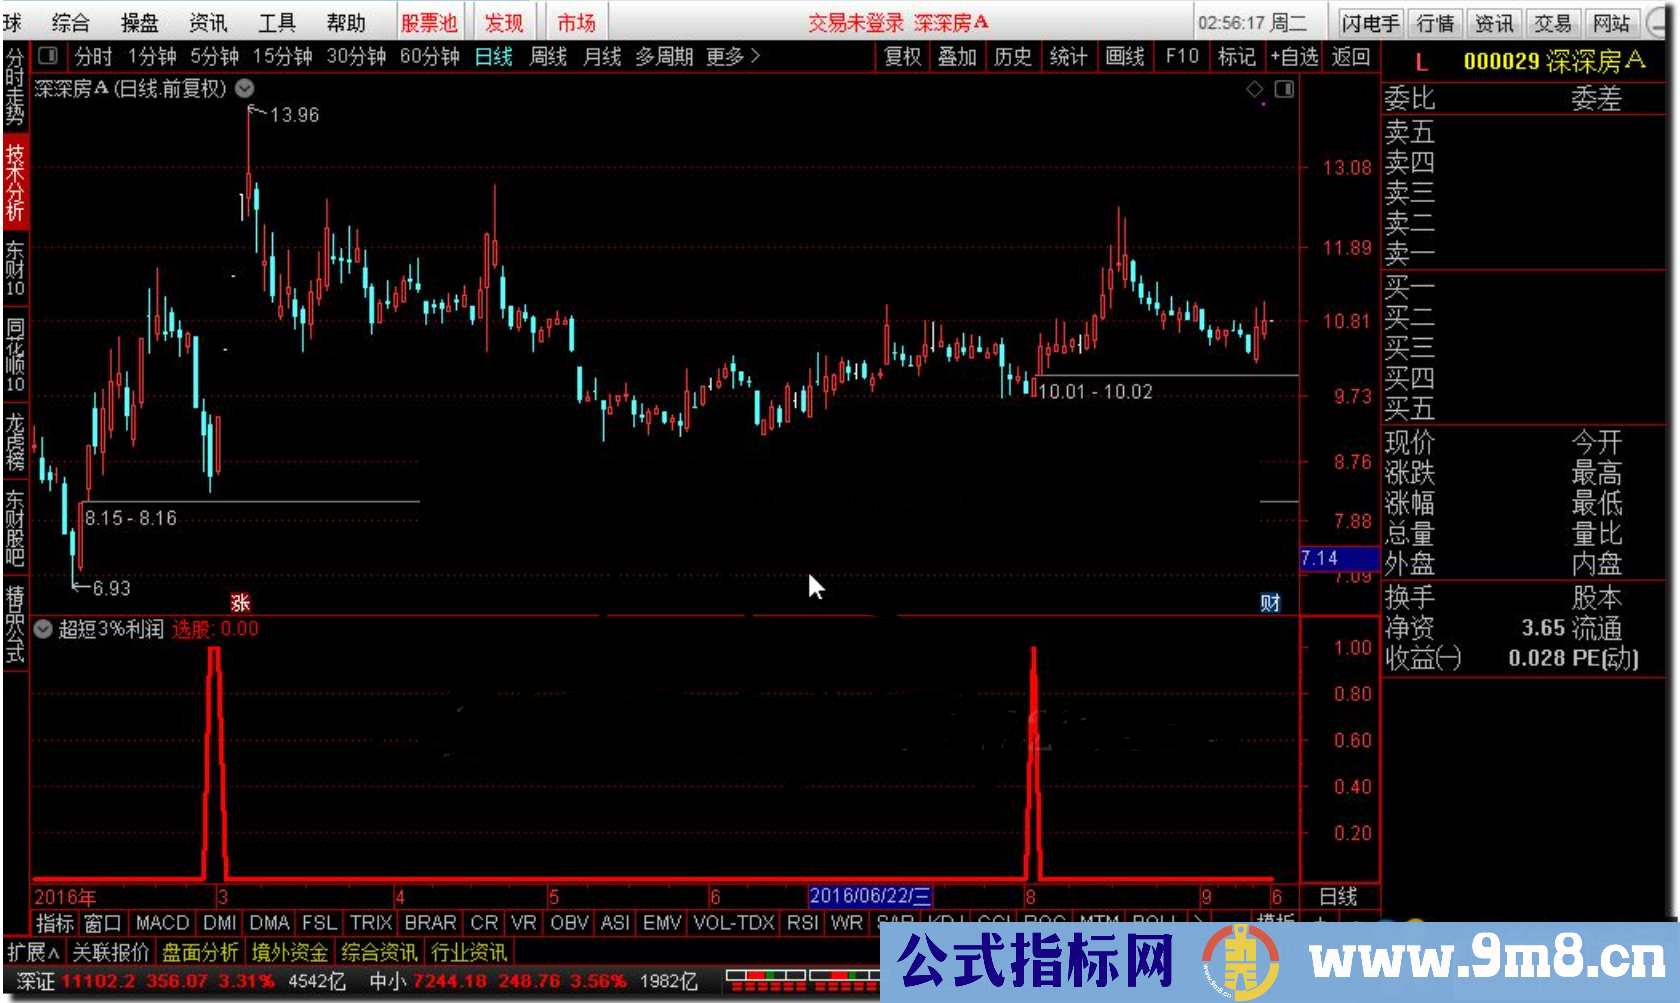Viewport: 1680px width, 1003px height.
Task: Toggle 叠加 overlay mode
Action: (x=958, y=57)
